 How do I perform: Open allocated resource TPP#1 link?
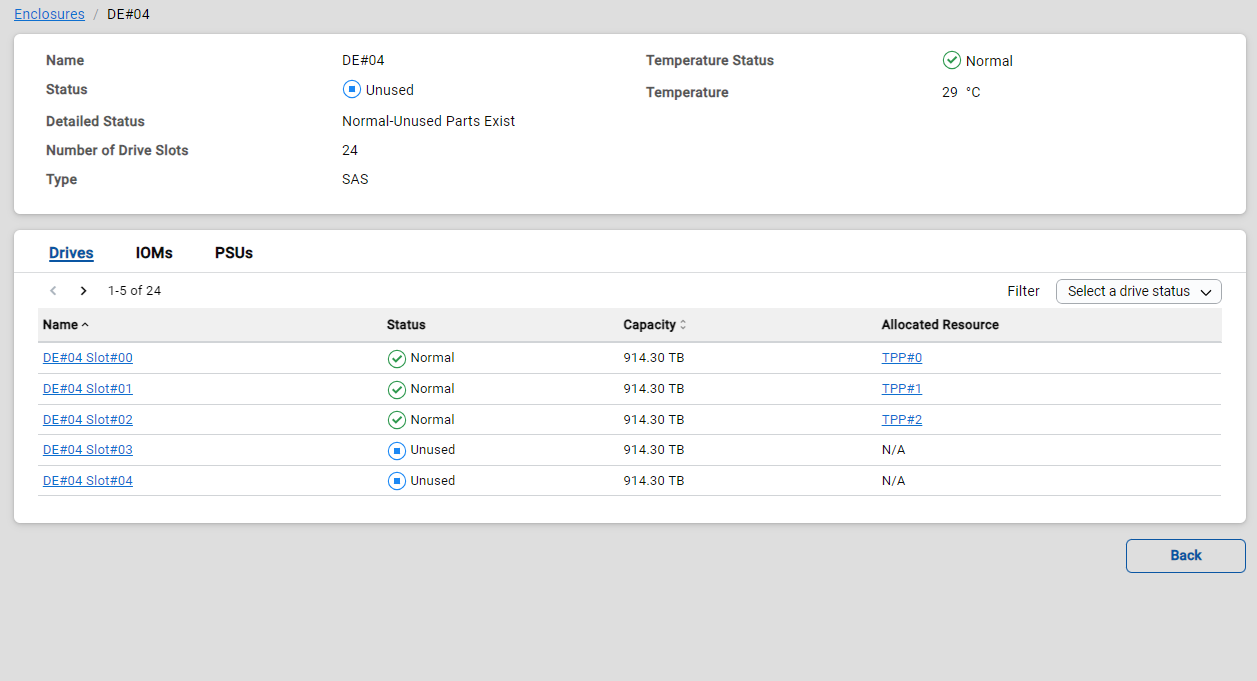tap(901, 389)
